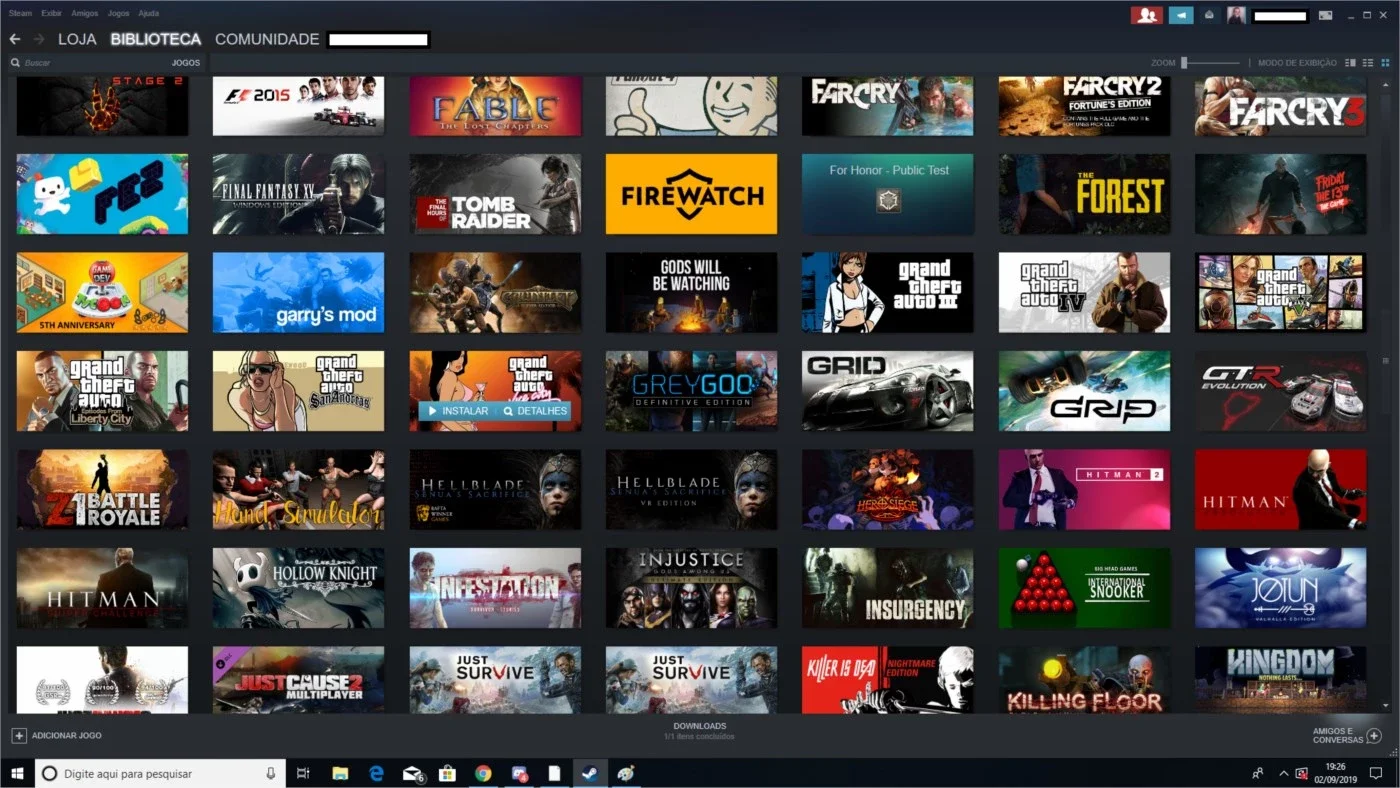The height and width of the screenshot is (788, 1400).
Task: Go back with the left arrow
Action: pos(14,39)
